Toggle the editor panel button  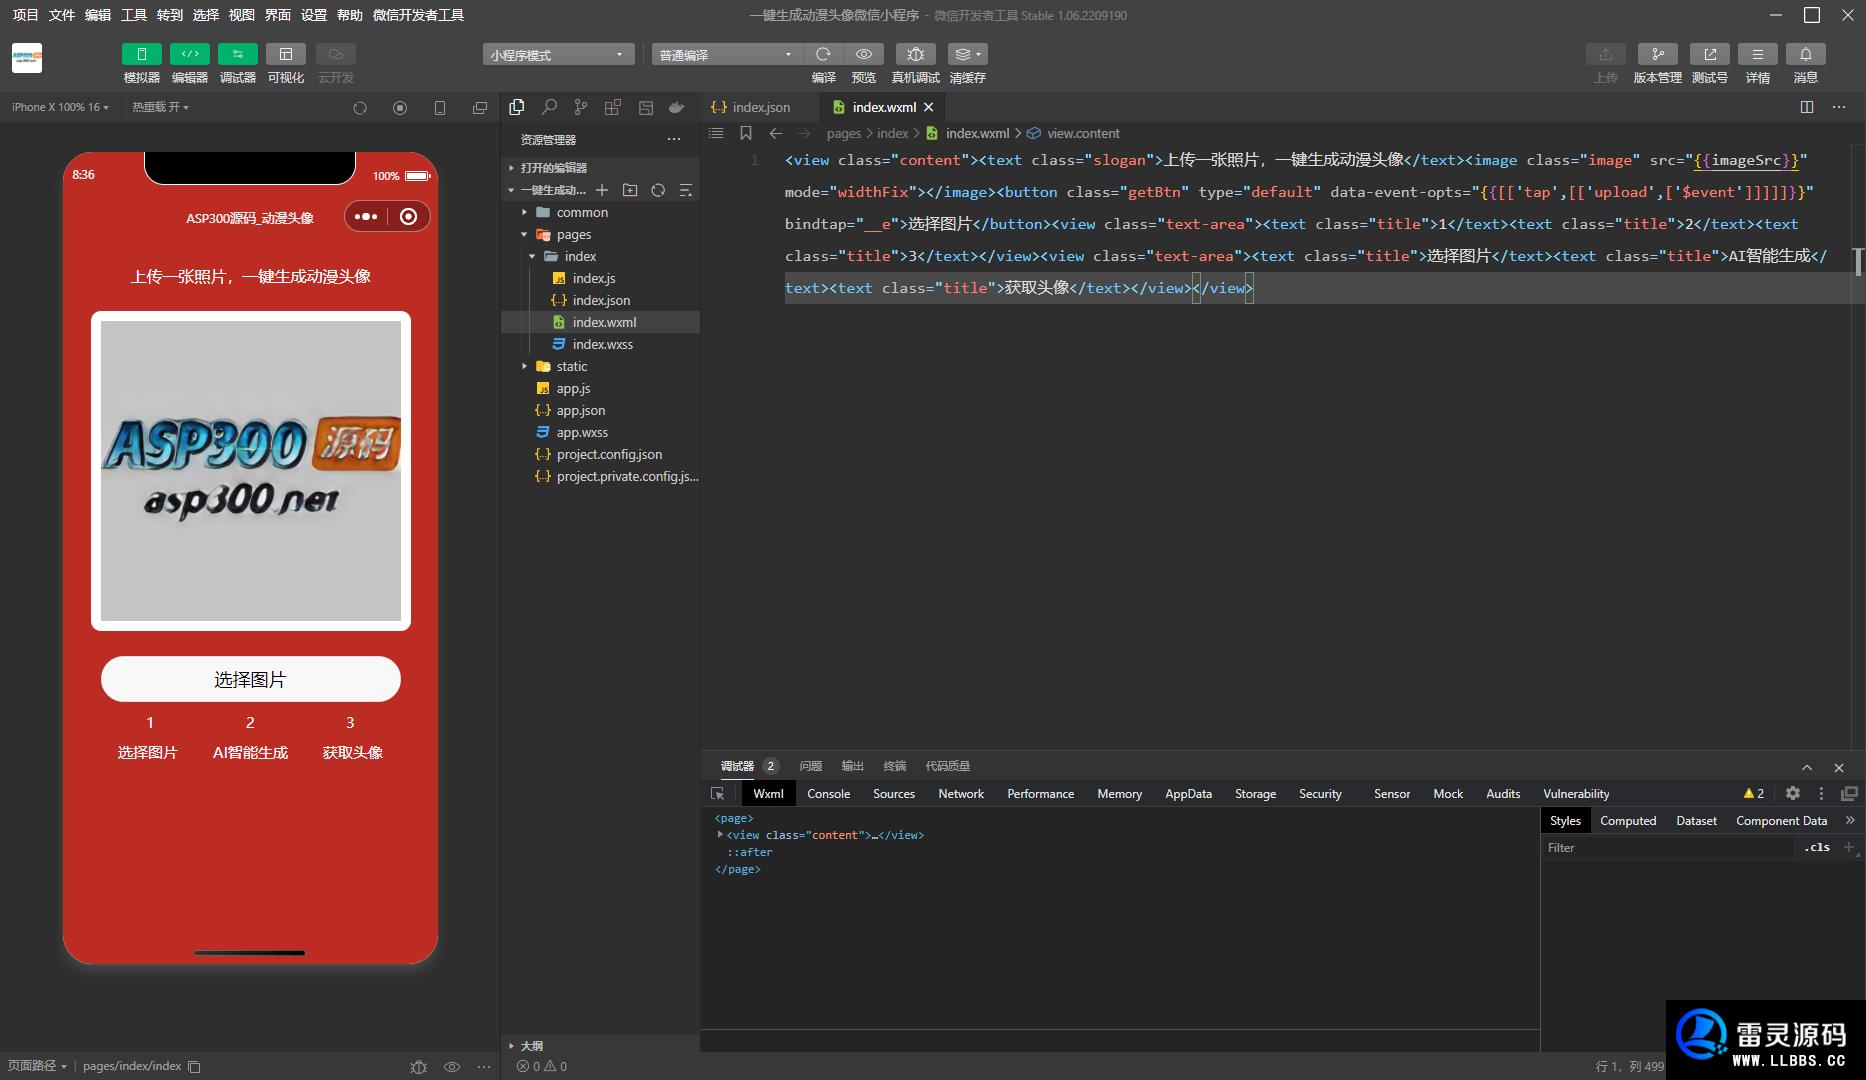click(x=189, y=54)
